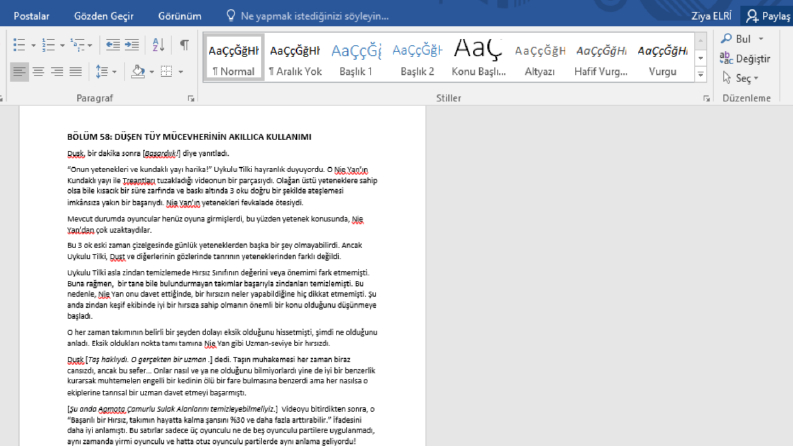This screenshot has width=793, height=446.
Task: Open the Seç select menu
Action: click(740, 78)
